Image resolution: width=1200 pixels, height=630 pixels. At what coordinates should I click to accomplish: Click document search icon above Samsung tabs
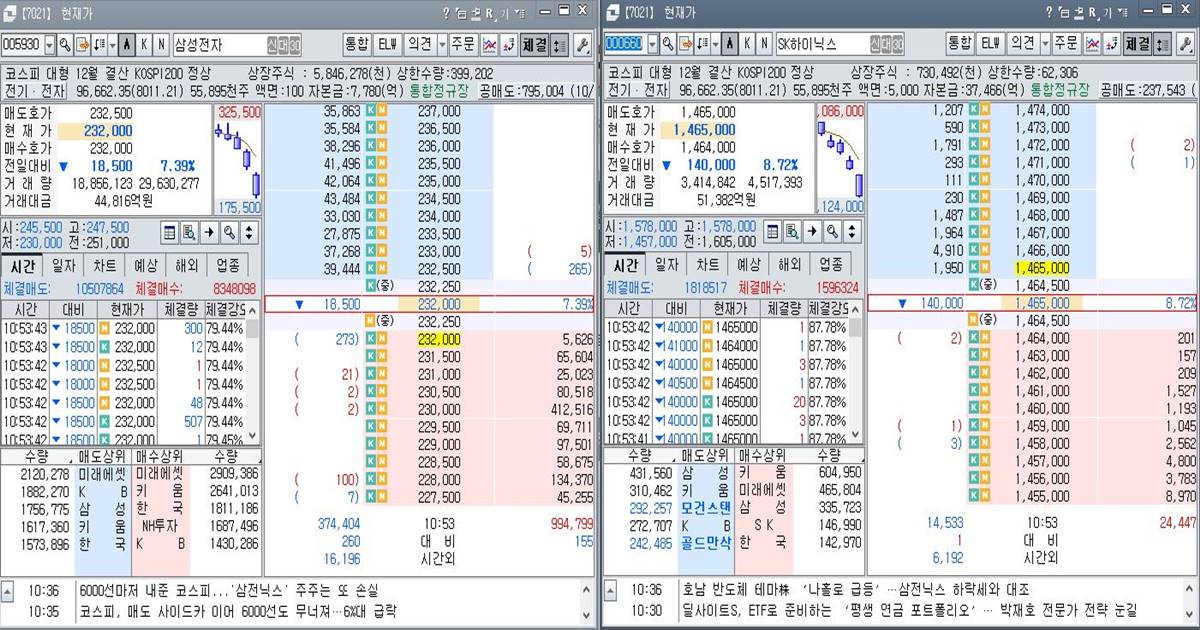(189, 232)
